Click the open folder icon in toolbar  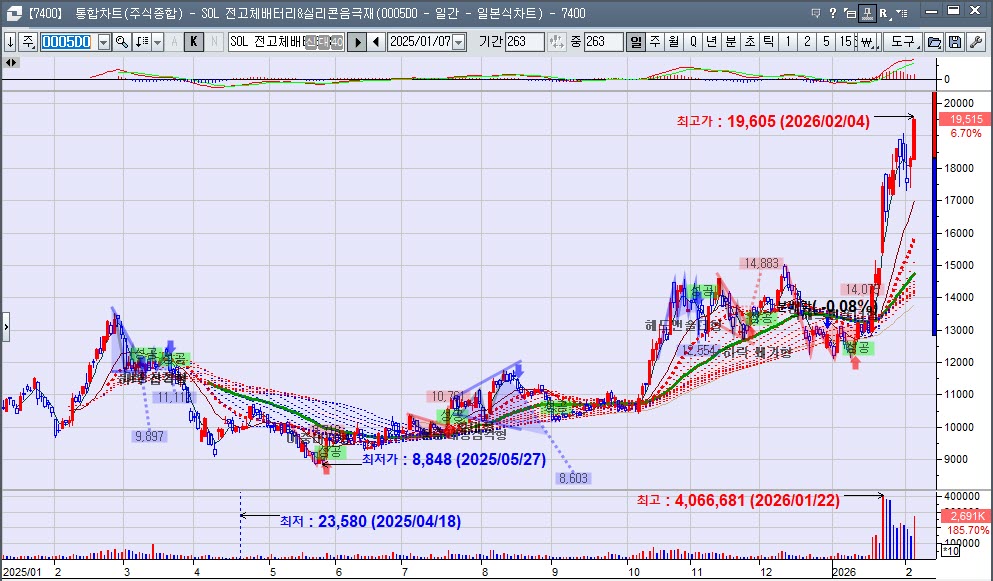coord(935,42)
